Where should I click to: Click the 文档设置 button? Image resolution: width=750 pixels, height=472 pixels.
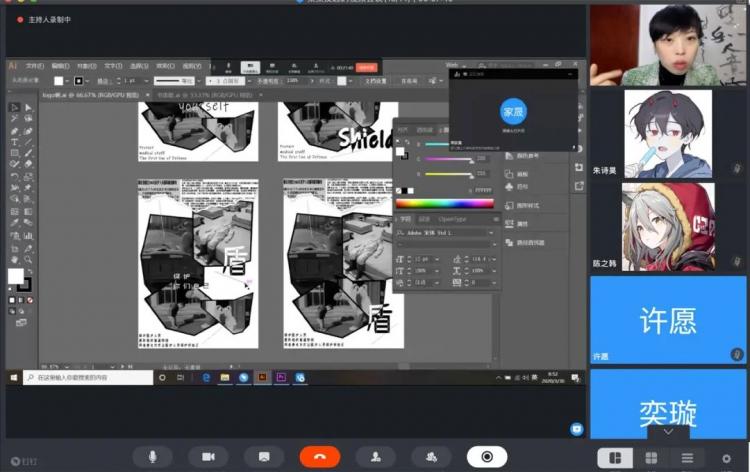[376, 81]
